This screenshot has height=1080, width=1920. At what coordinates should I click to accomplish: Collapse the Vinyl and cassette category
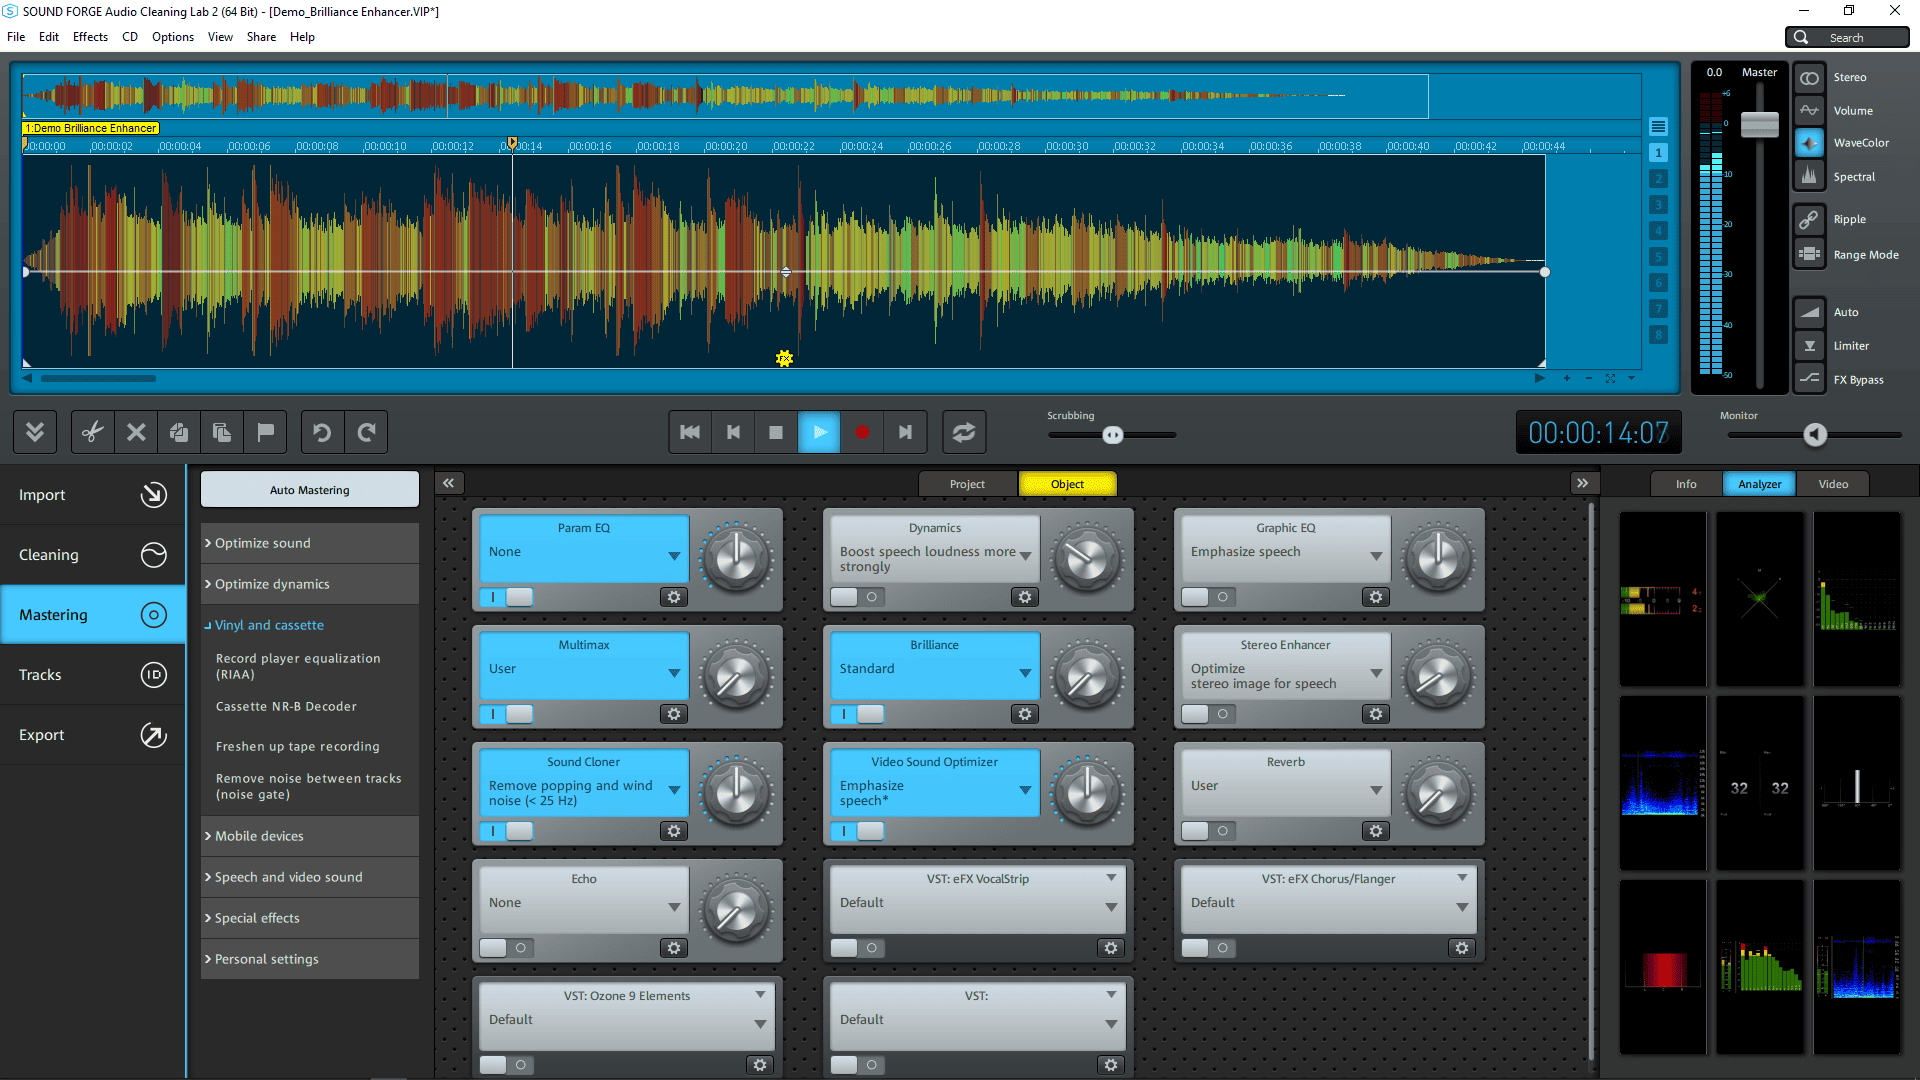(310, 625)
